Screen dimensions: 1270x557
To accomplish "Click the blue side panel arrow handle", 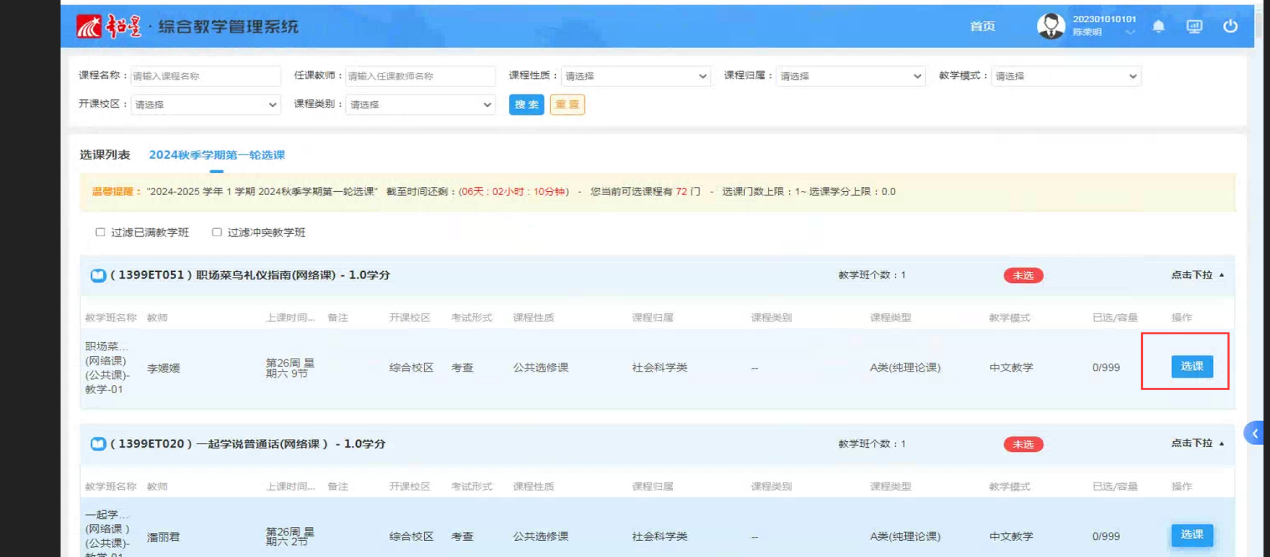I will tap(1255, 433).
